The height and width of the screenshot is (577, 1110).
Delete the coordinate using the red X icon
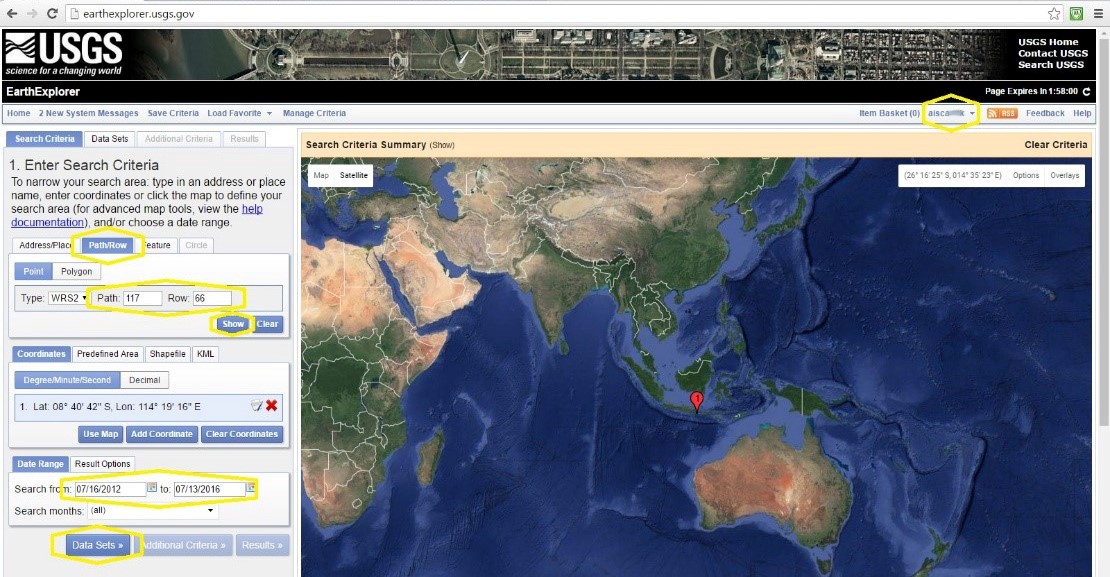271,406
